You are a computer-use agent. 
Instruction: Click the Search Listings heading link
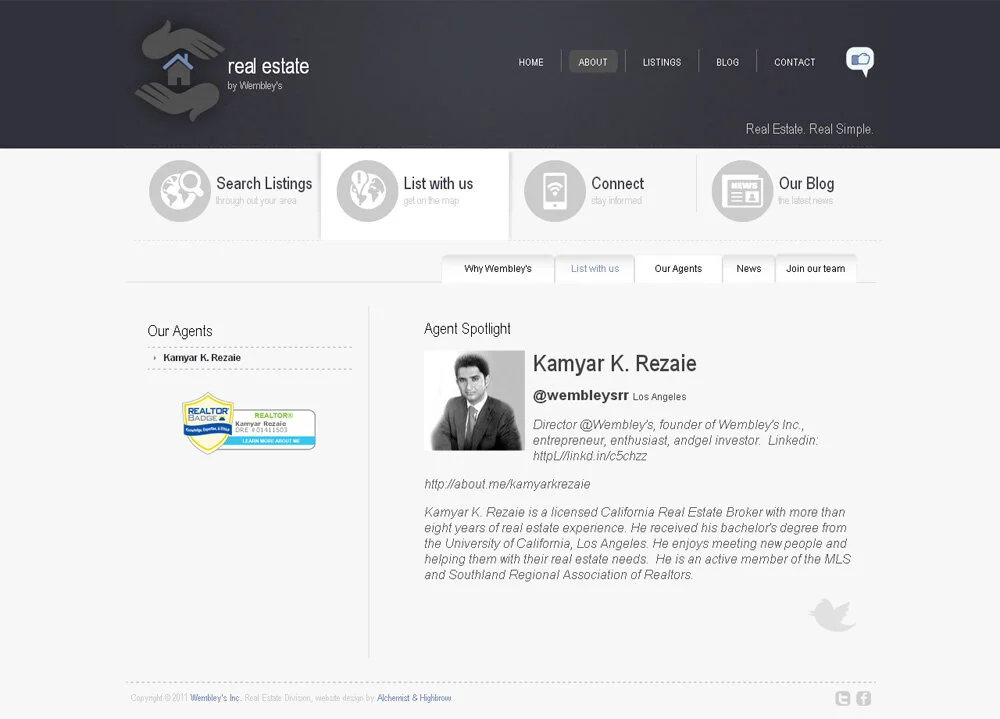tap(264, 184)
